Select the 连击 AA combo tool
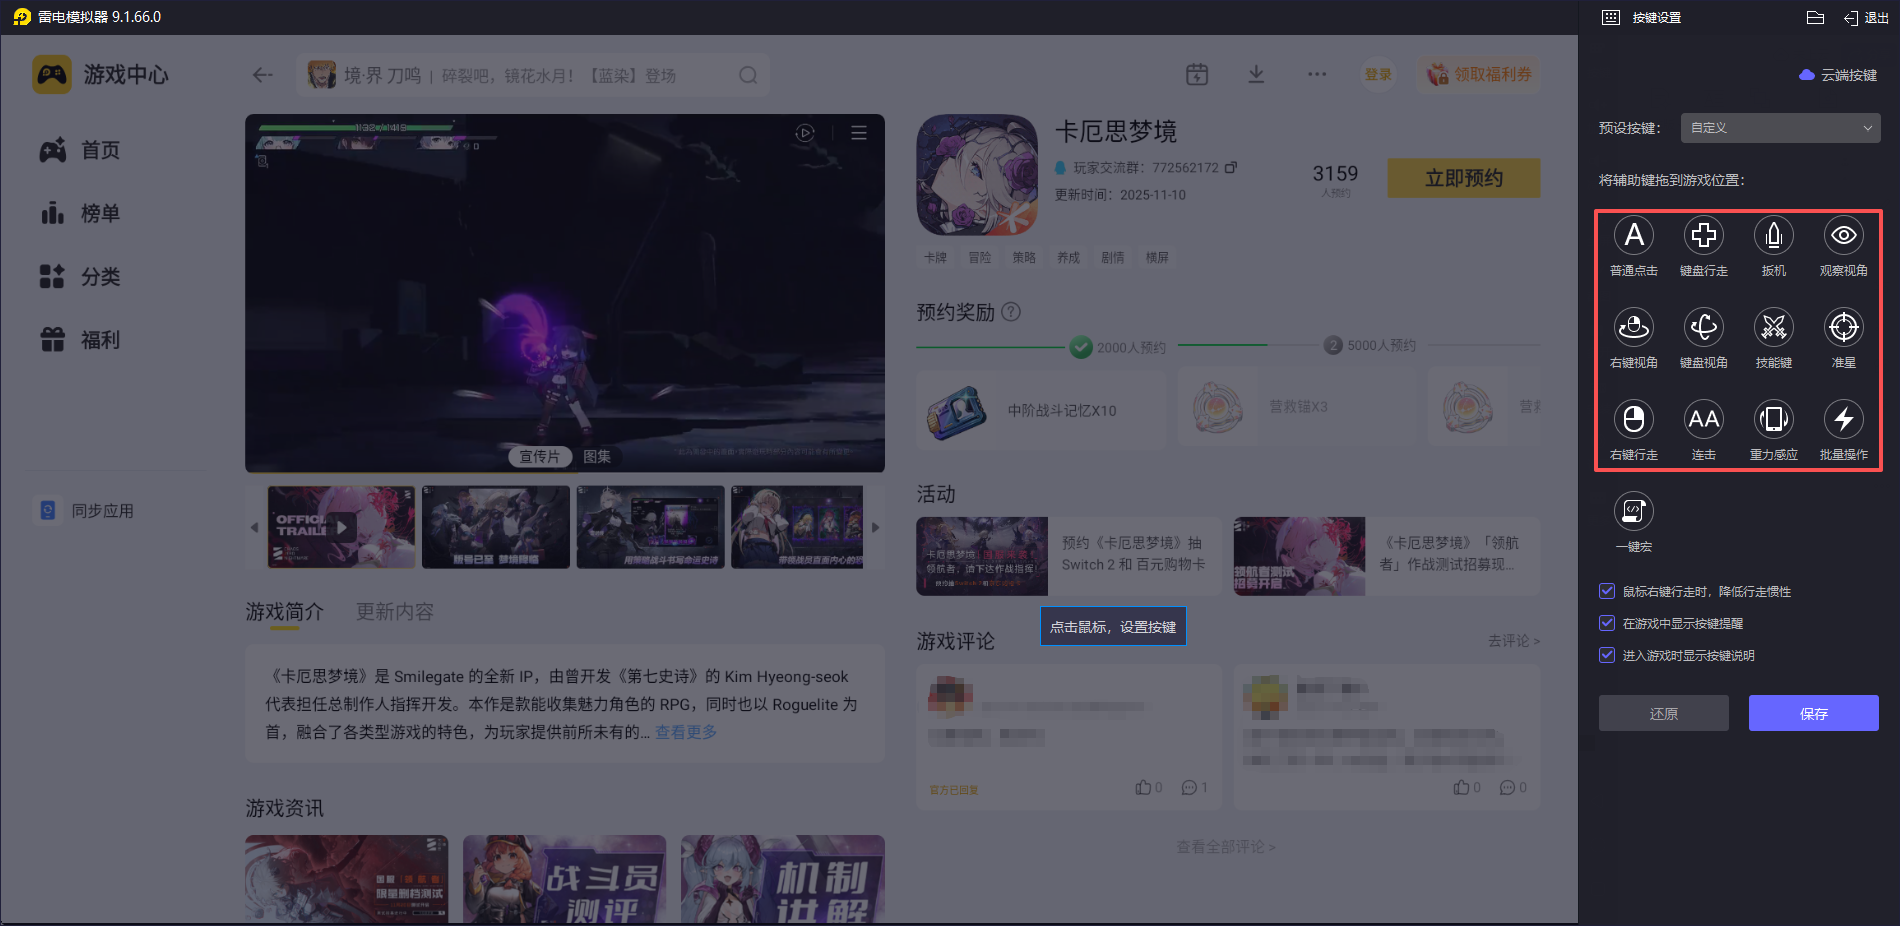This screenshot has height=926, width=1900. 1704,419
